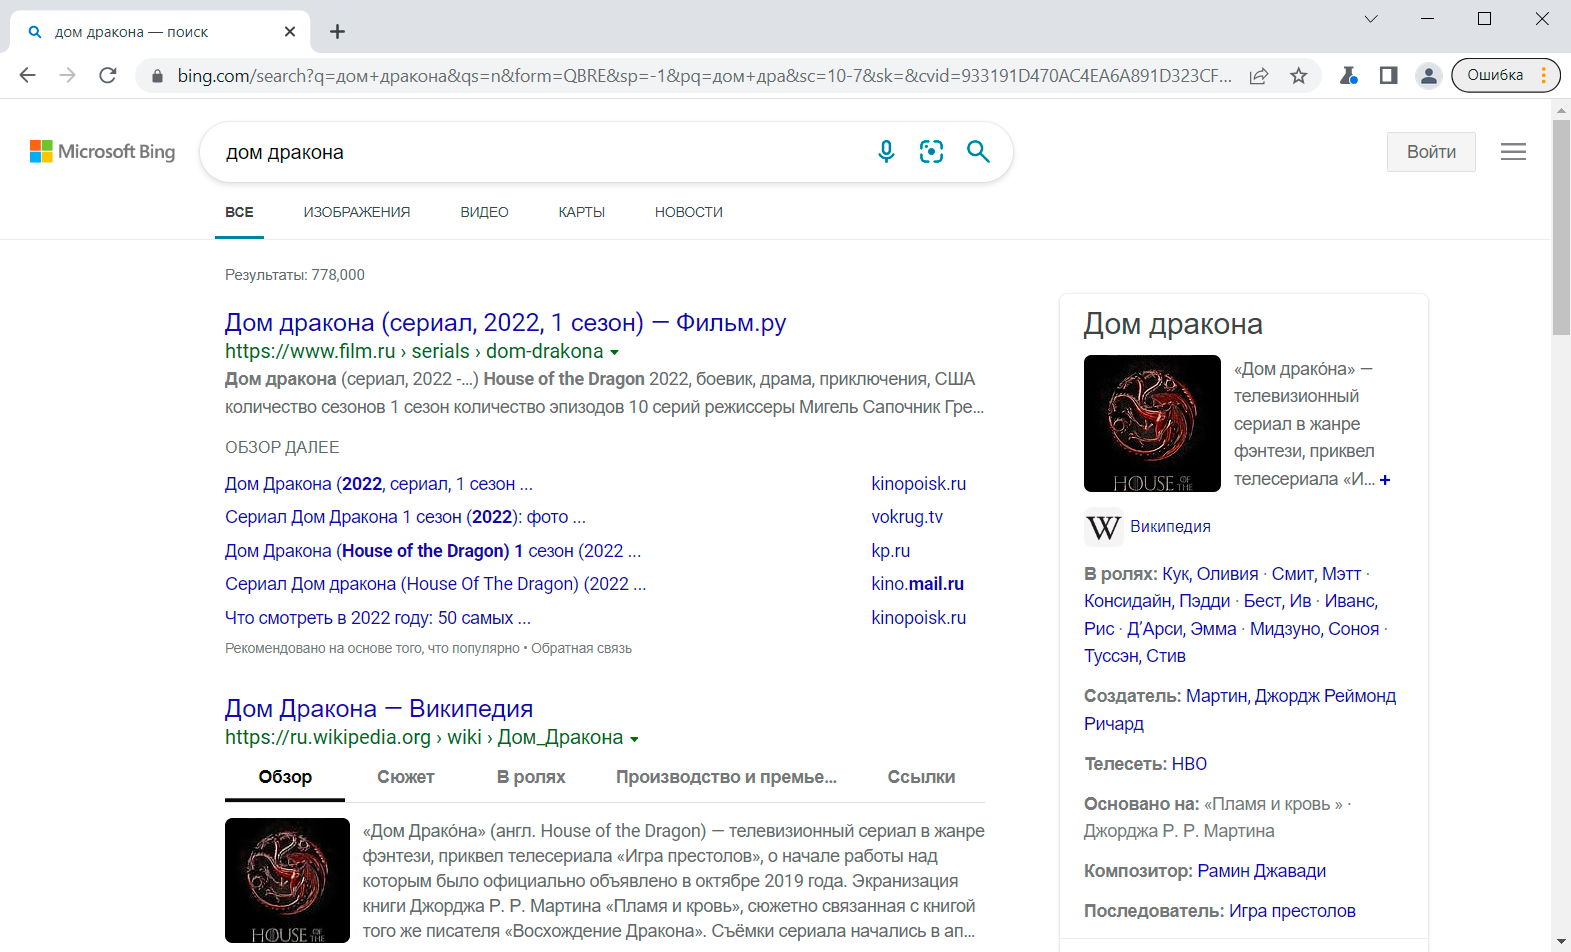Viewport: 1571px width, 952px height.
Task: Open a new browser tab
Action: pyautogui.click(x=337, y=32)
